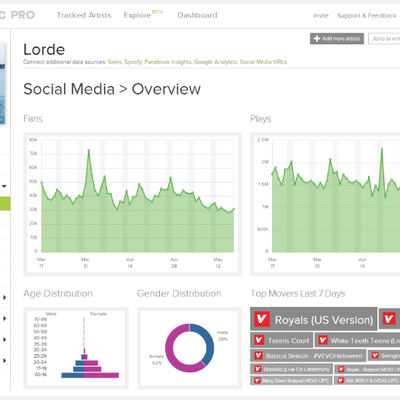The image size is (400, 400).
Task: Click the '80k' axis label on Fans chart
Action: pos(33,140)
